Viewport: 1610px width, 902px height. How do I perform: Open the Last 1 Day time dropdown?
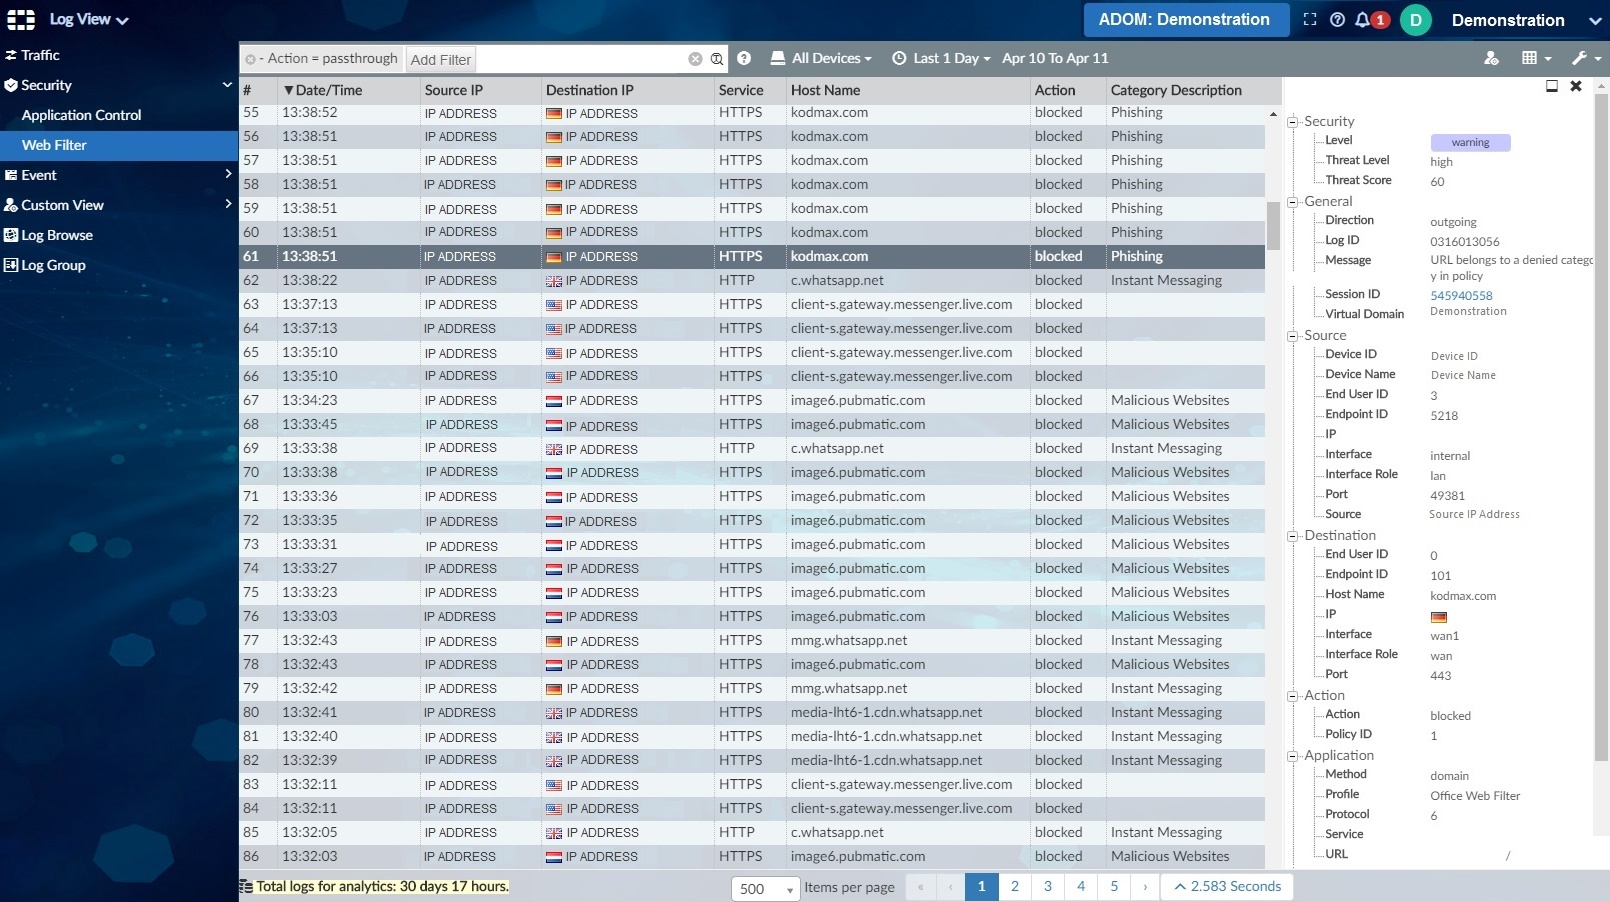(941, 59)
